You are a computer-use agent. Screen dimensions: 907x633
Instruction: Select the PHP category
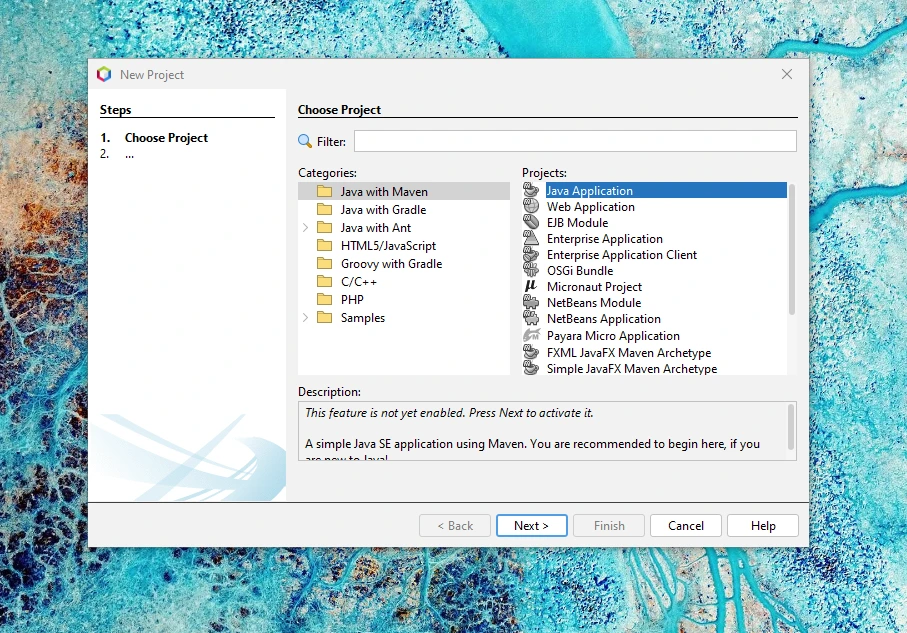pyautogui.click(x=404, y=299)
